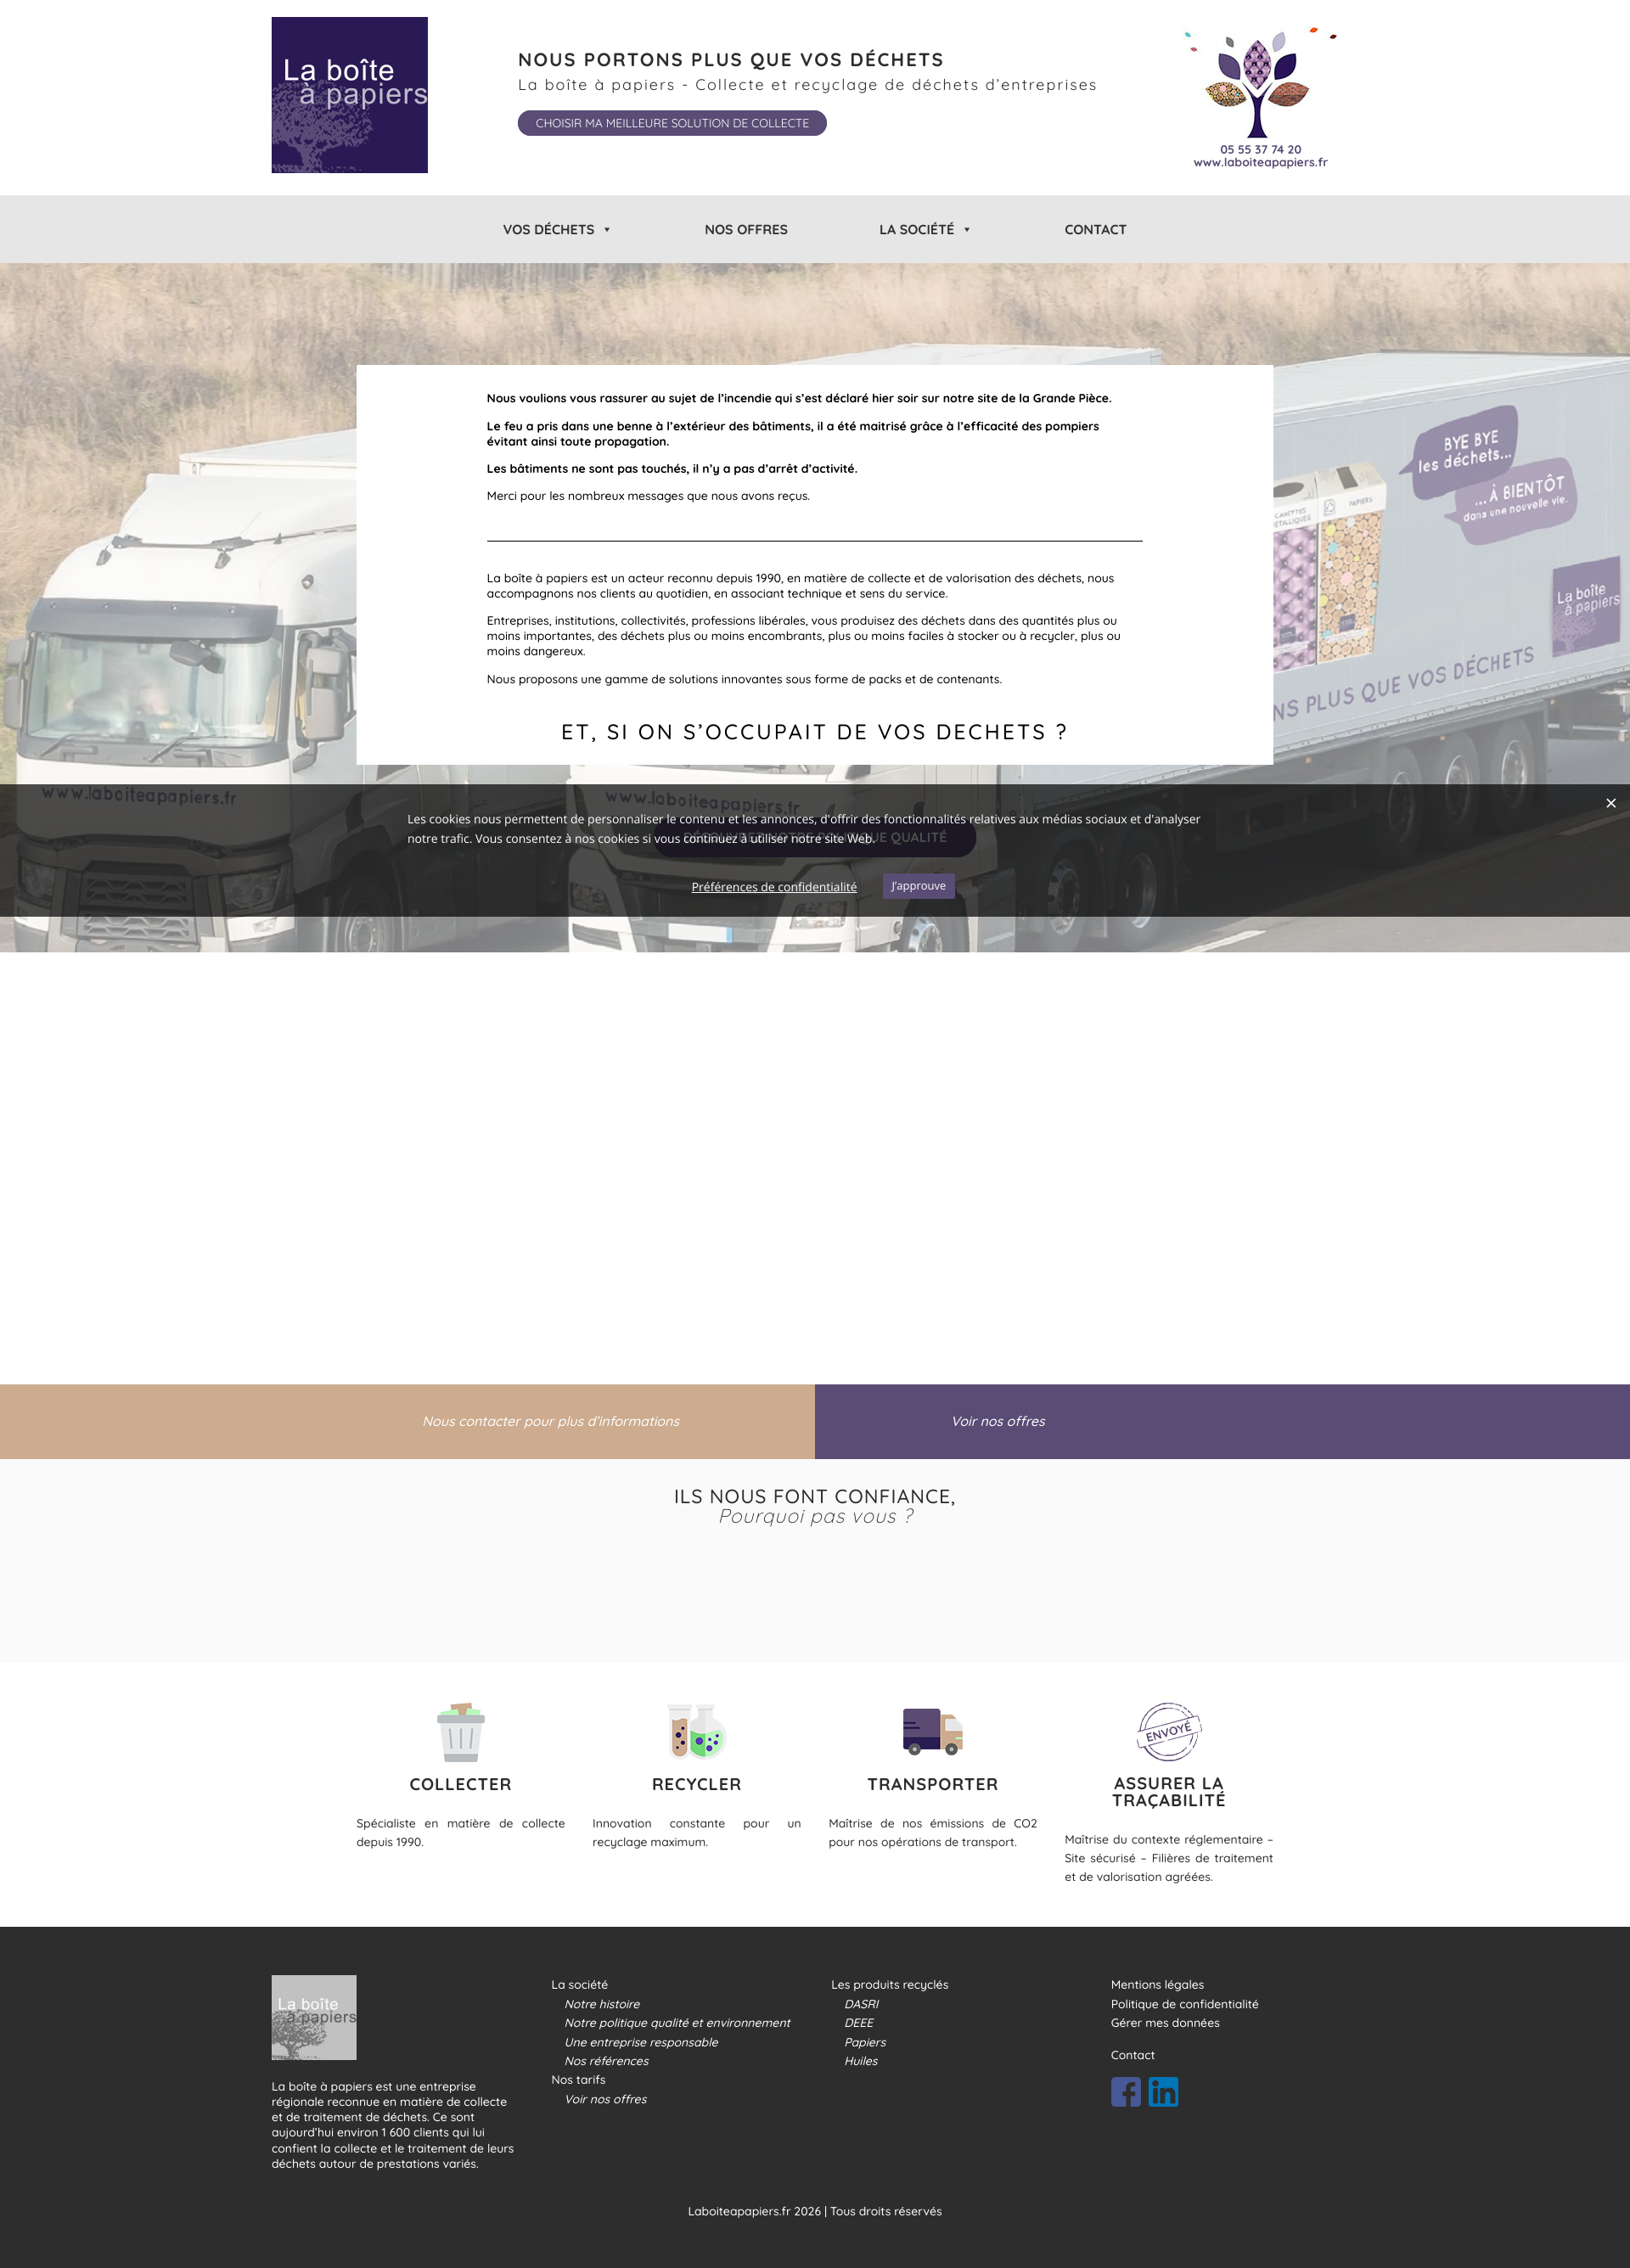The height and width of the screenshot is (2268, 1630).
Task: Open Notre histoire footer link
Action: (x=602, y=2004)
